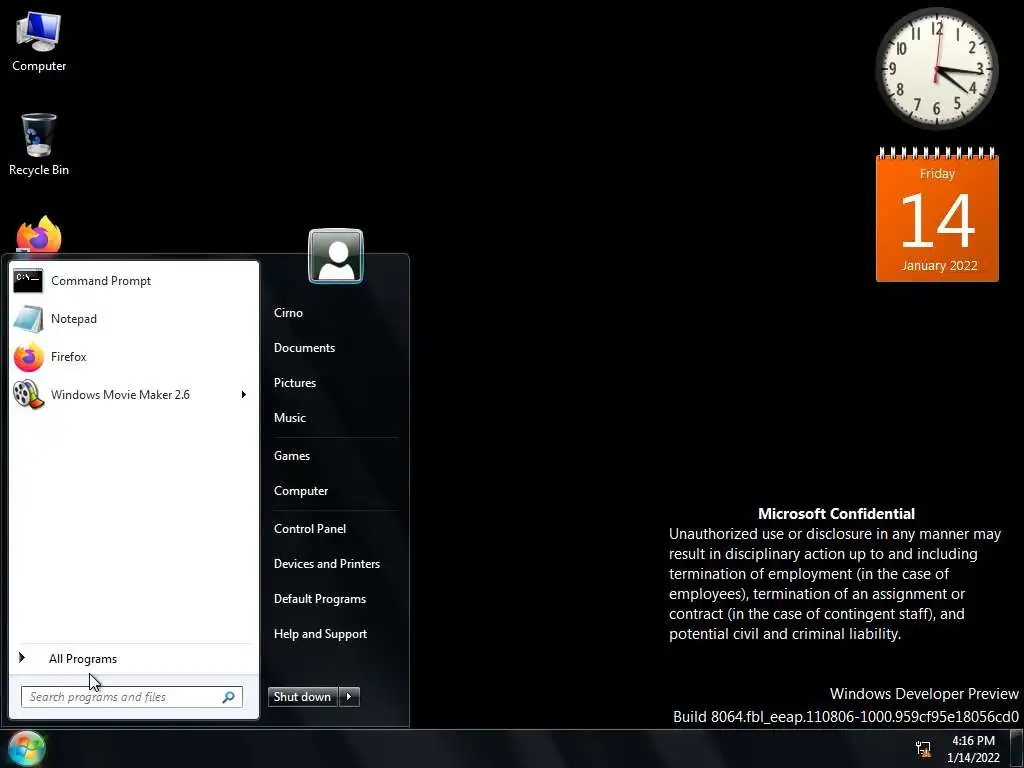Select the Firefox desktop shortcut icon
The height and width of the screenshot is (768, 1024).
[39, 235]
